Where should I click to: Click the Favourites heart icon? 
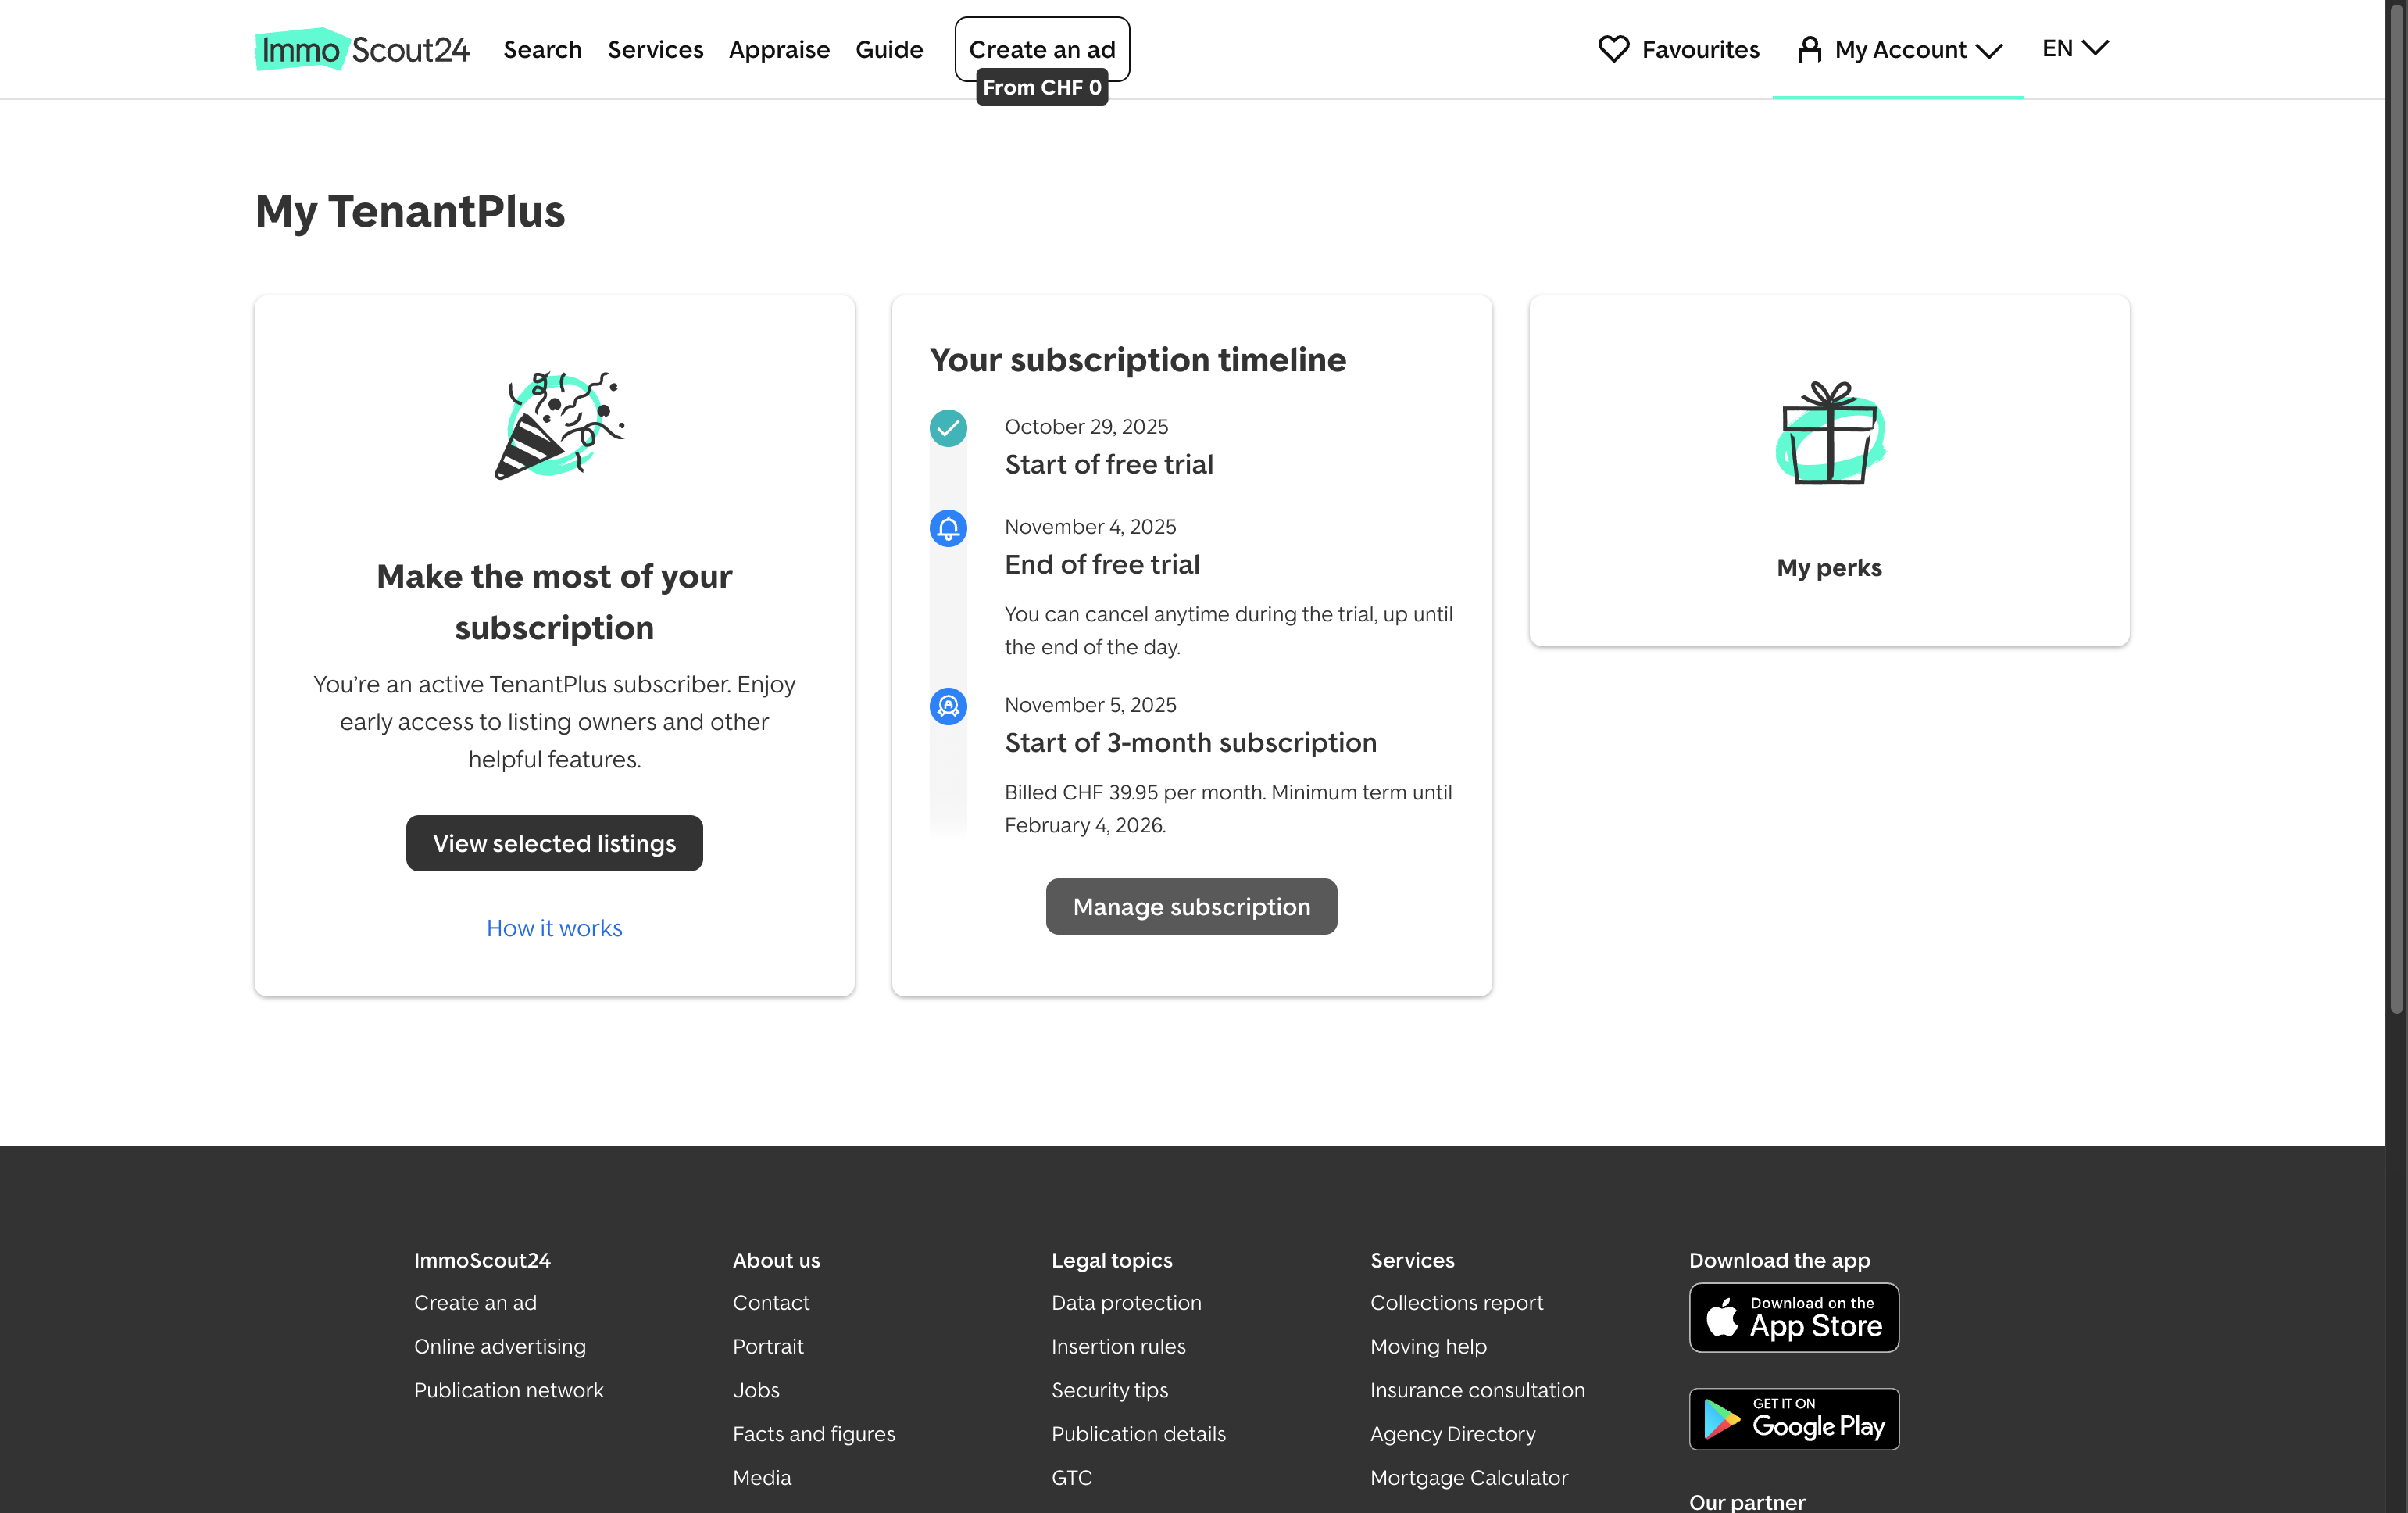point(1613,49)
